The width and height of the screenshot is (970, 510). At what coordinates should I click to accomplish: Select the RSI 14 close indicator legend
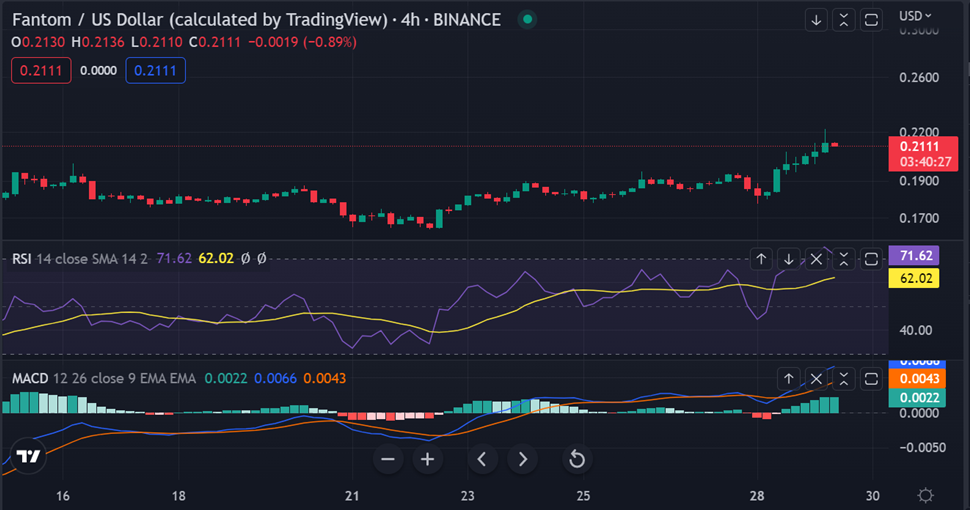tap(80, 259)
